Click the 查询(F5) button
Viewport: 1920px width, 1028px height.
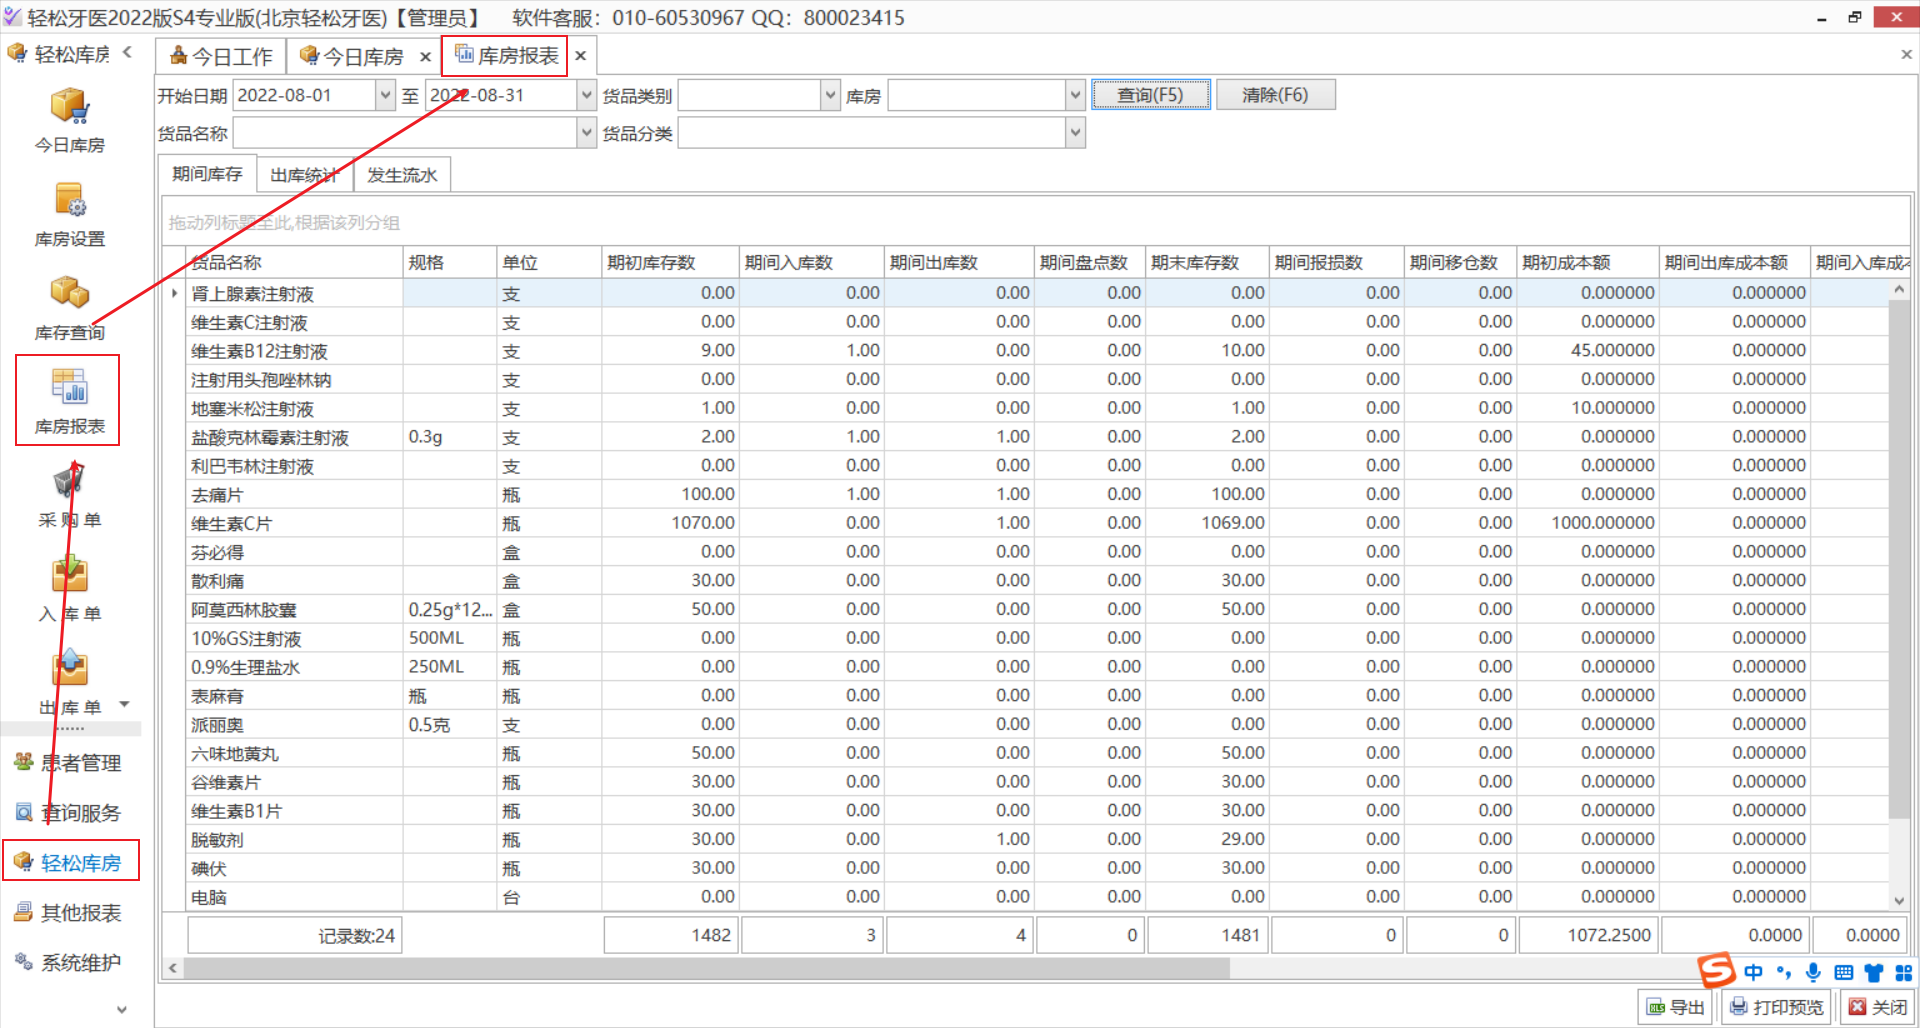[1150, 95]
